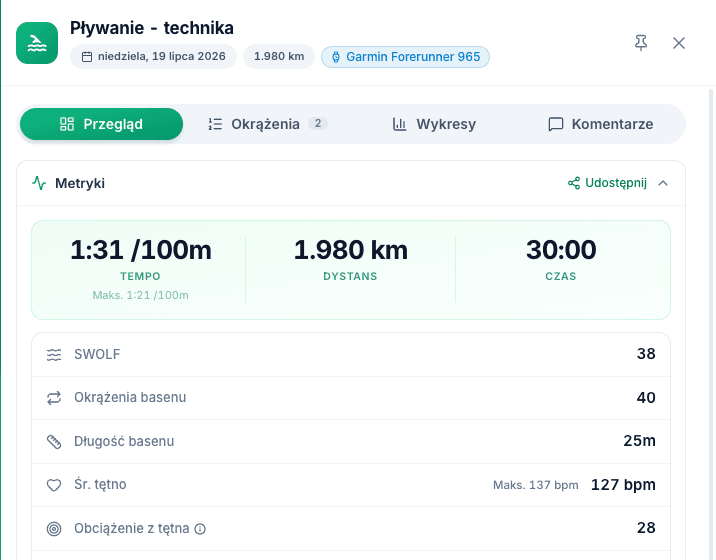Click the tempo value 1:31 /100m

pyautogui.click(x=141, y=250)
